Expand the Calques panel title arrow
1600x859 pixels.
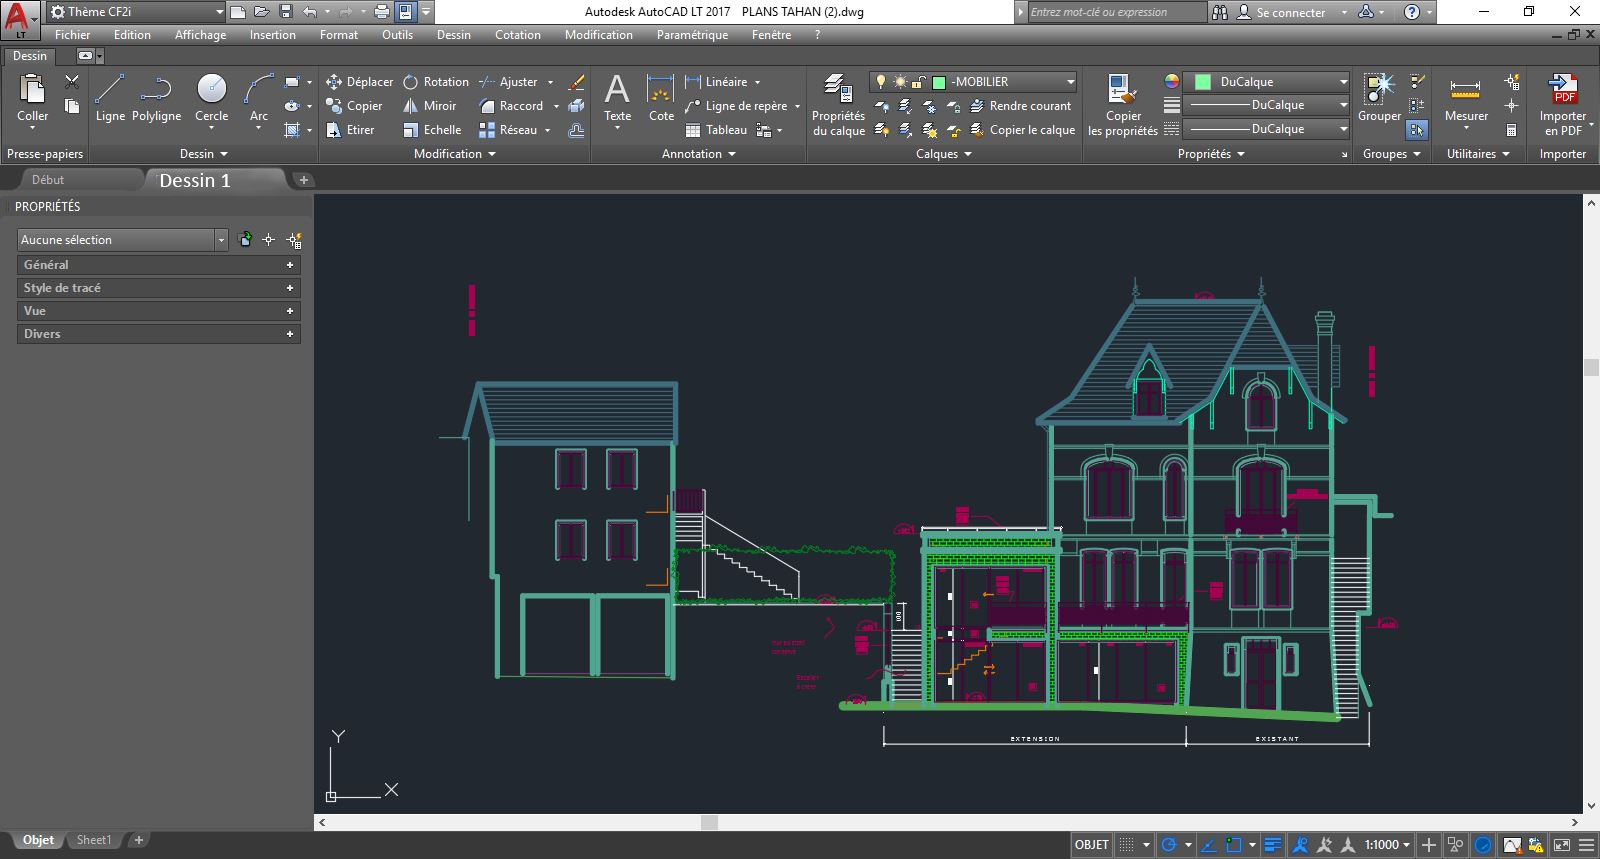tap(968, 154)
